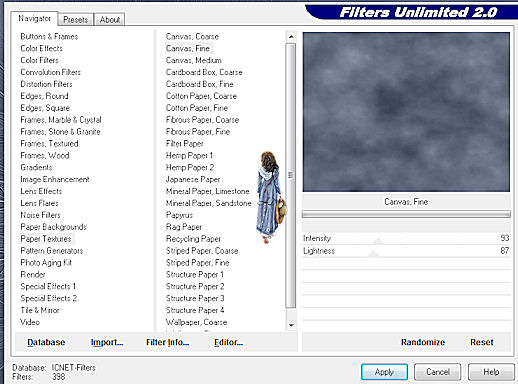Choose Hemp Paper 2 filter

(x=190, y=167)
